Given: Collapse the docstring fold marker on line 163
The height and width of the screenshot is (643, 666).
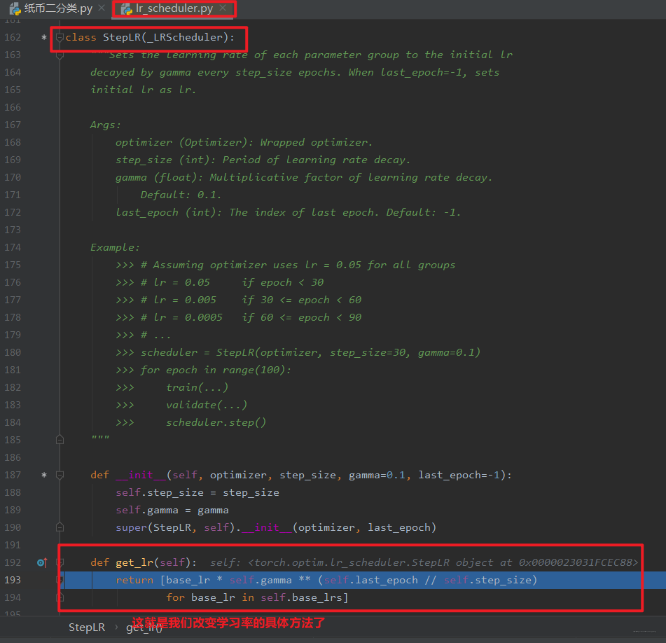Looking at the screenshot, I should [60, 55].
